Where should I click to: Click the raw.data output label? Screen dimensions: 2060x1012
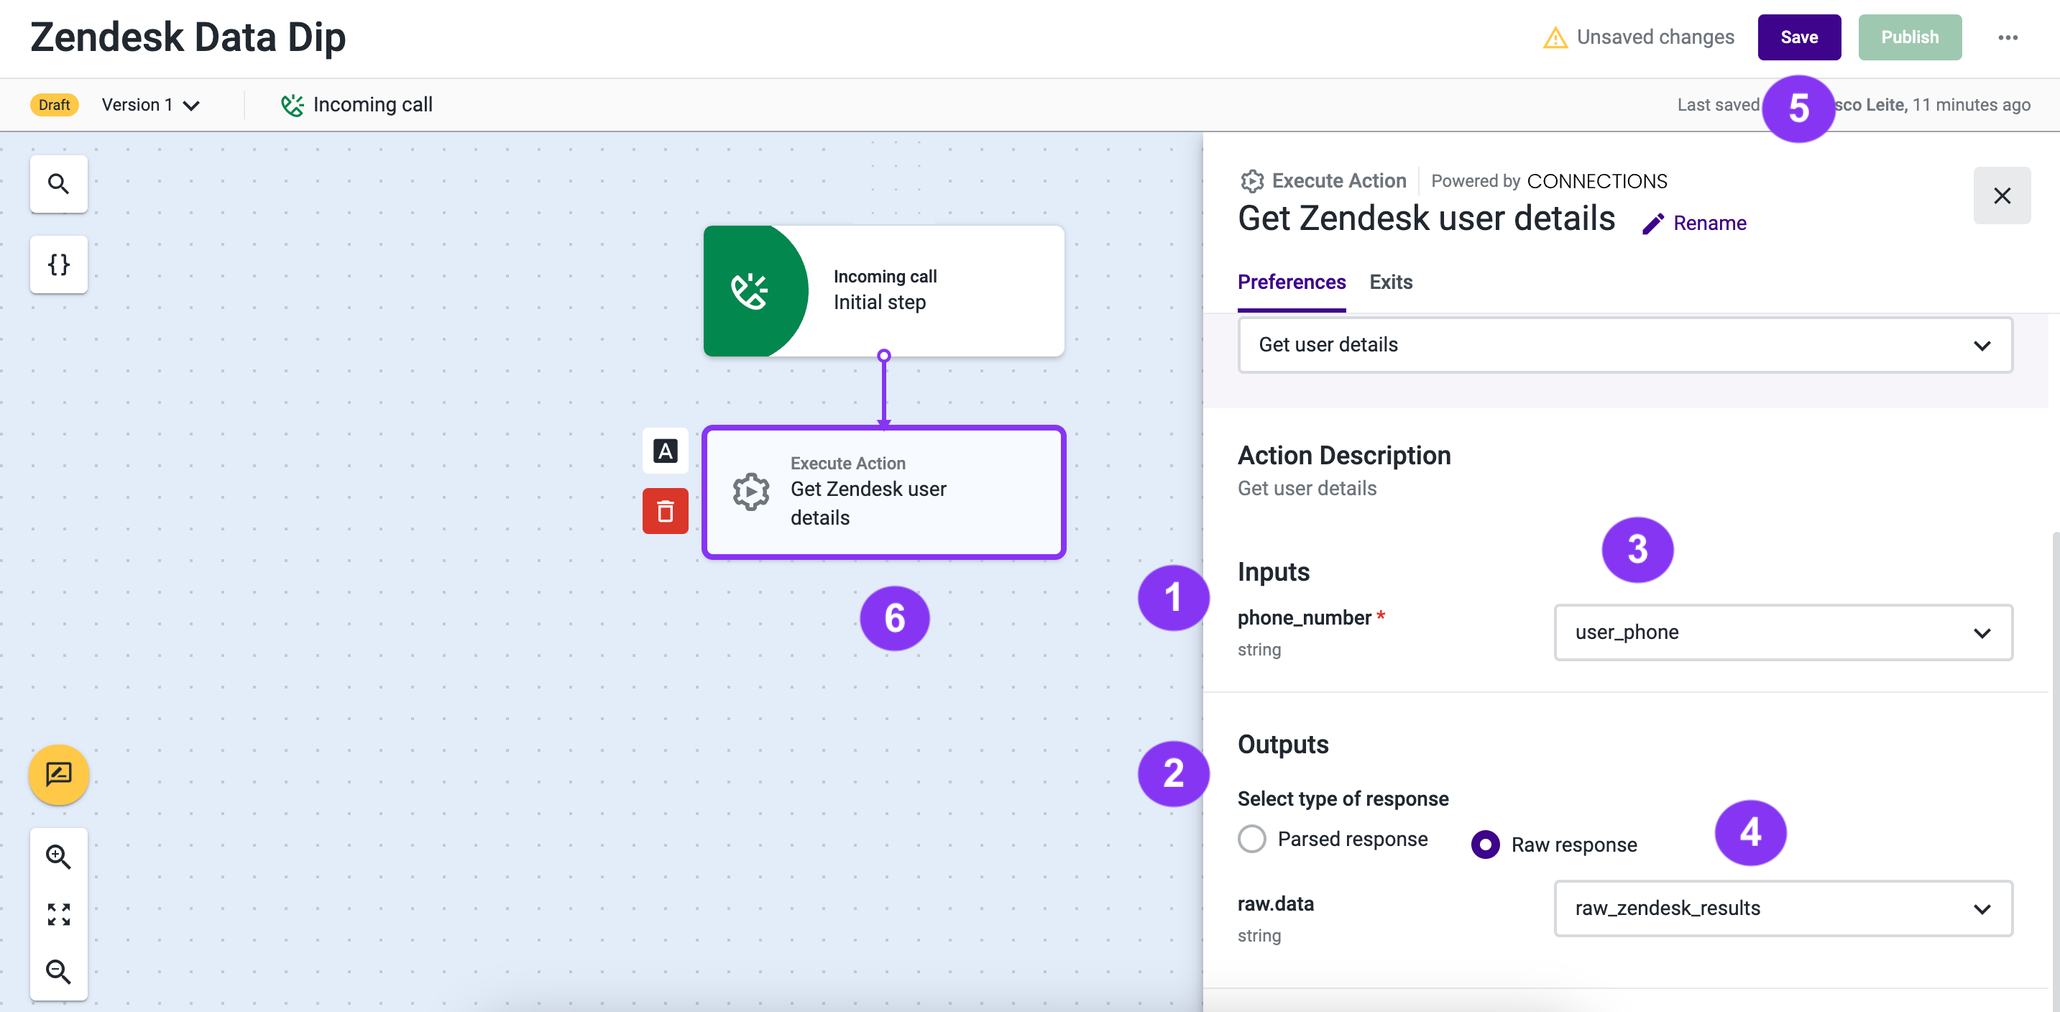[1275, 904]
